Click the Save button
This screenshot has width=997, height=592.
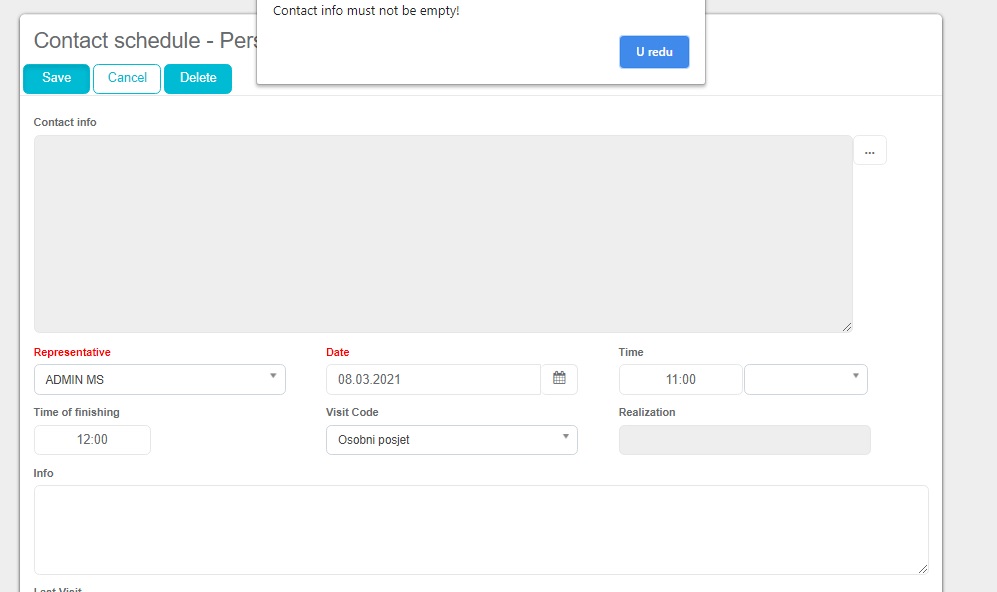[56, 78]
